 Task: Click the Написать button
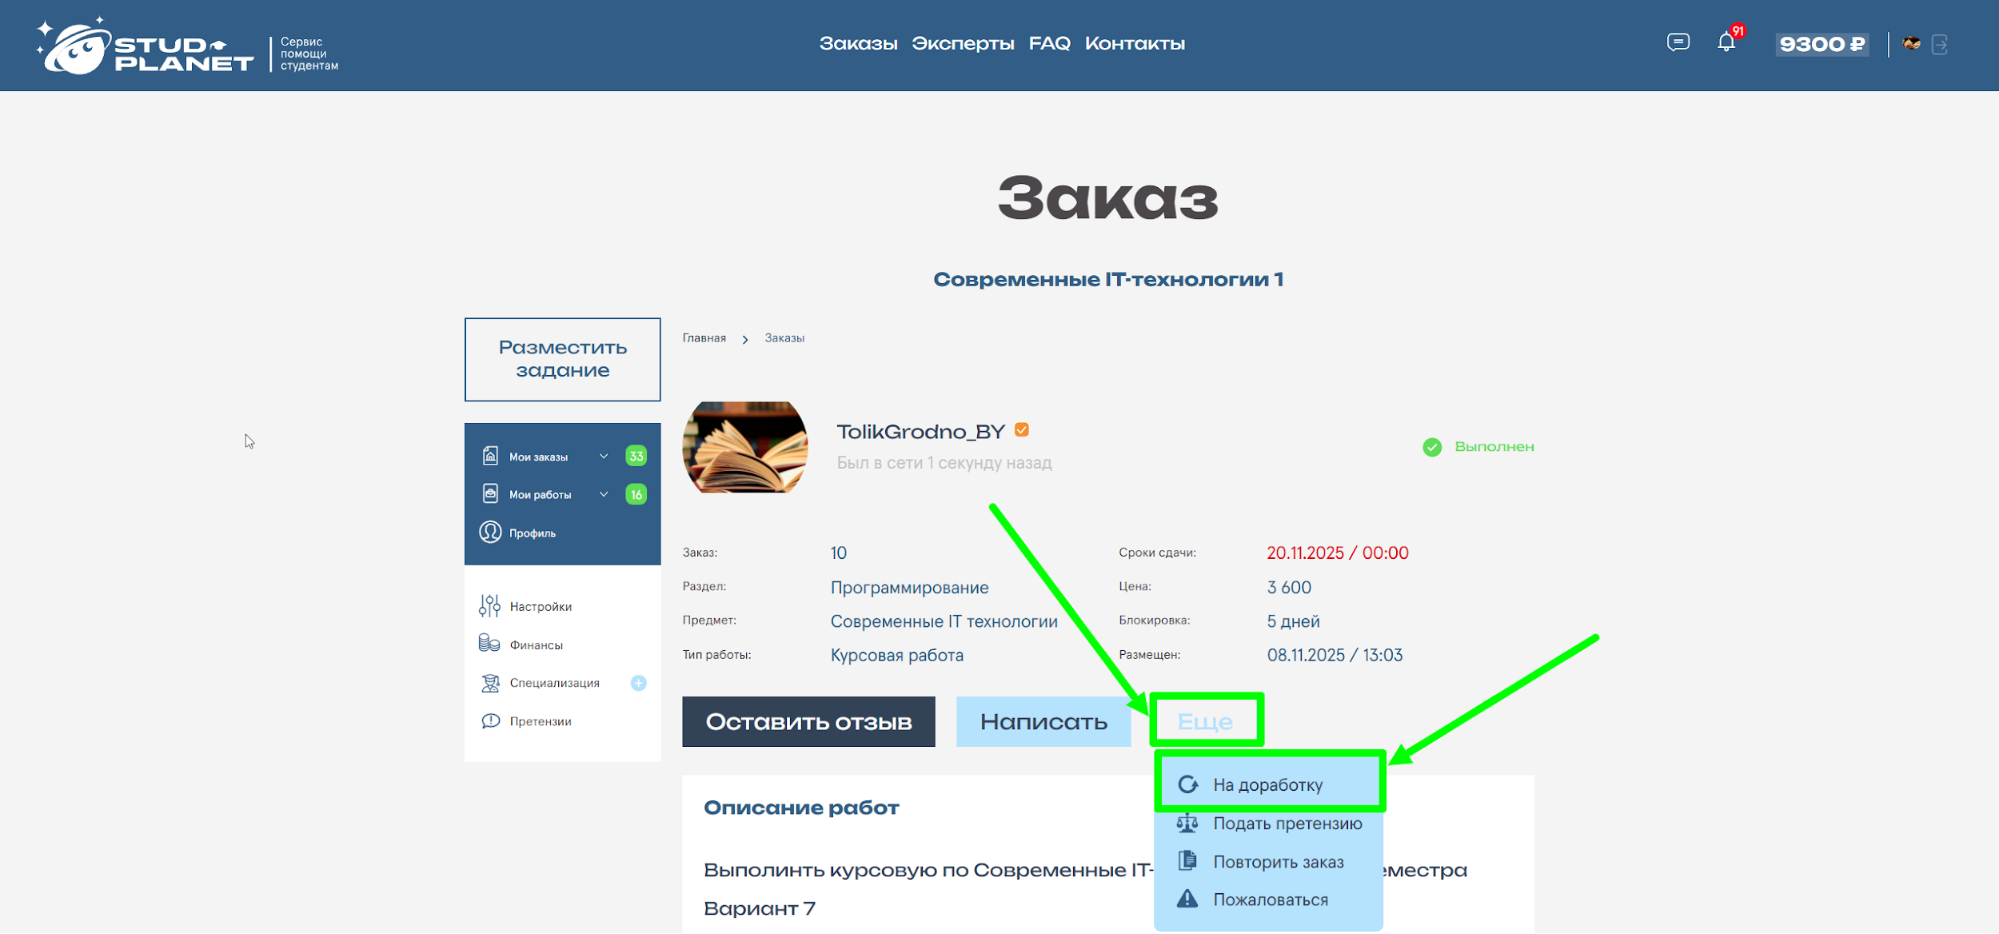point(1043,721)
